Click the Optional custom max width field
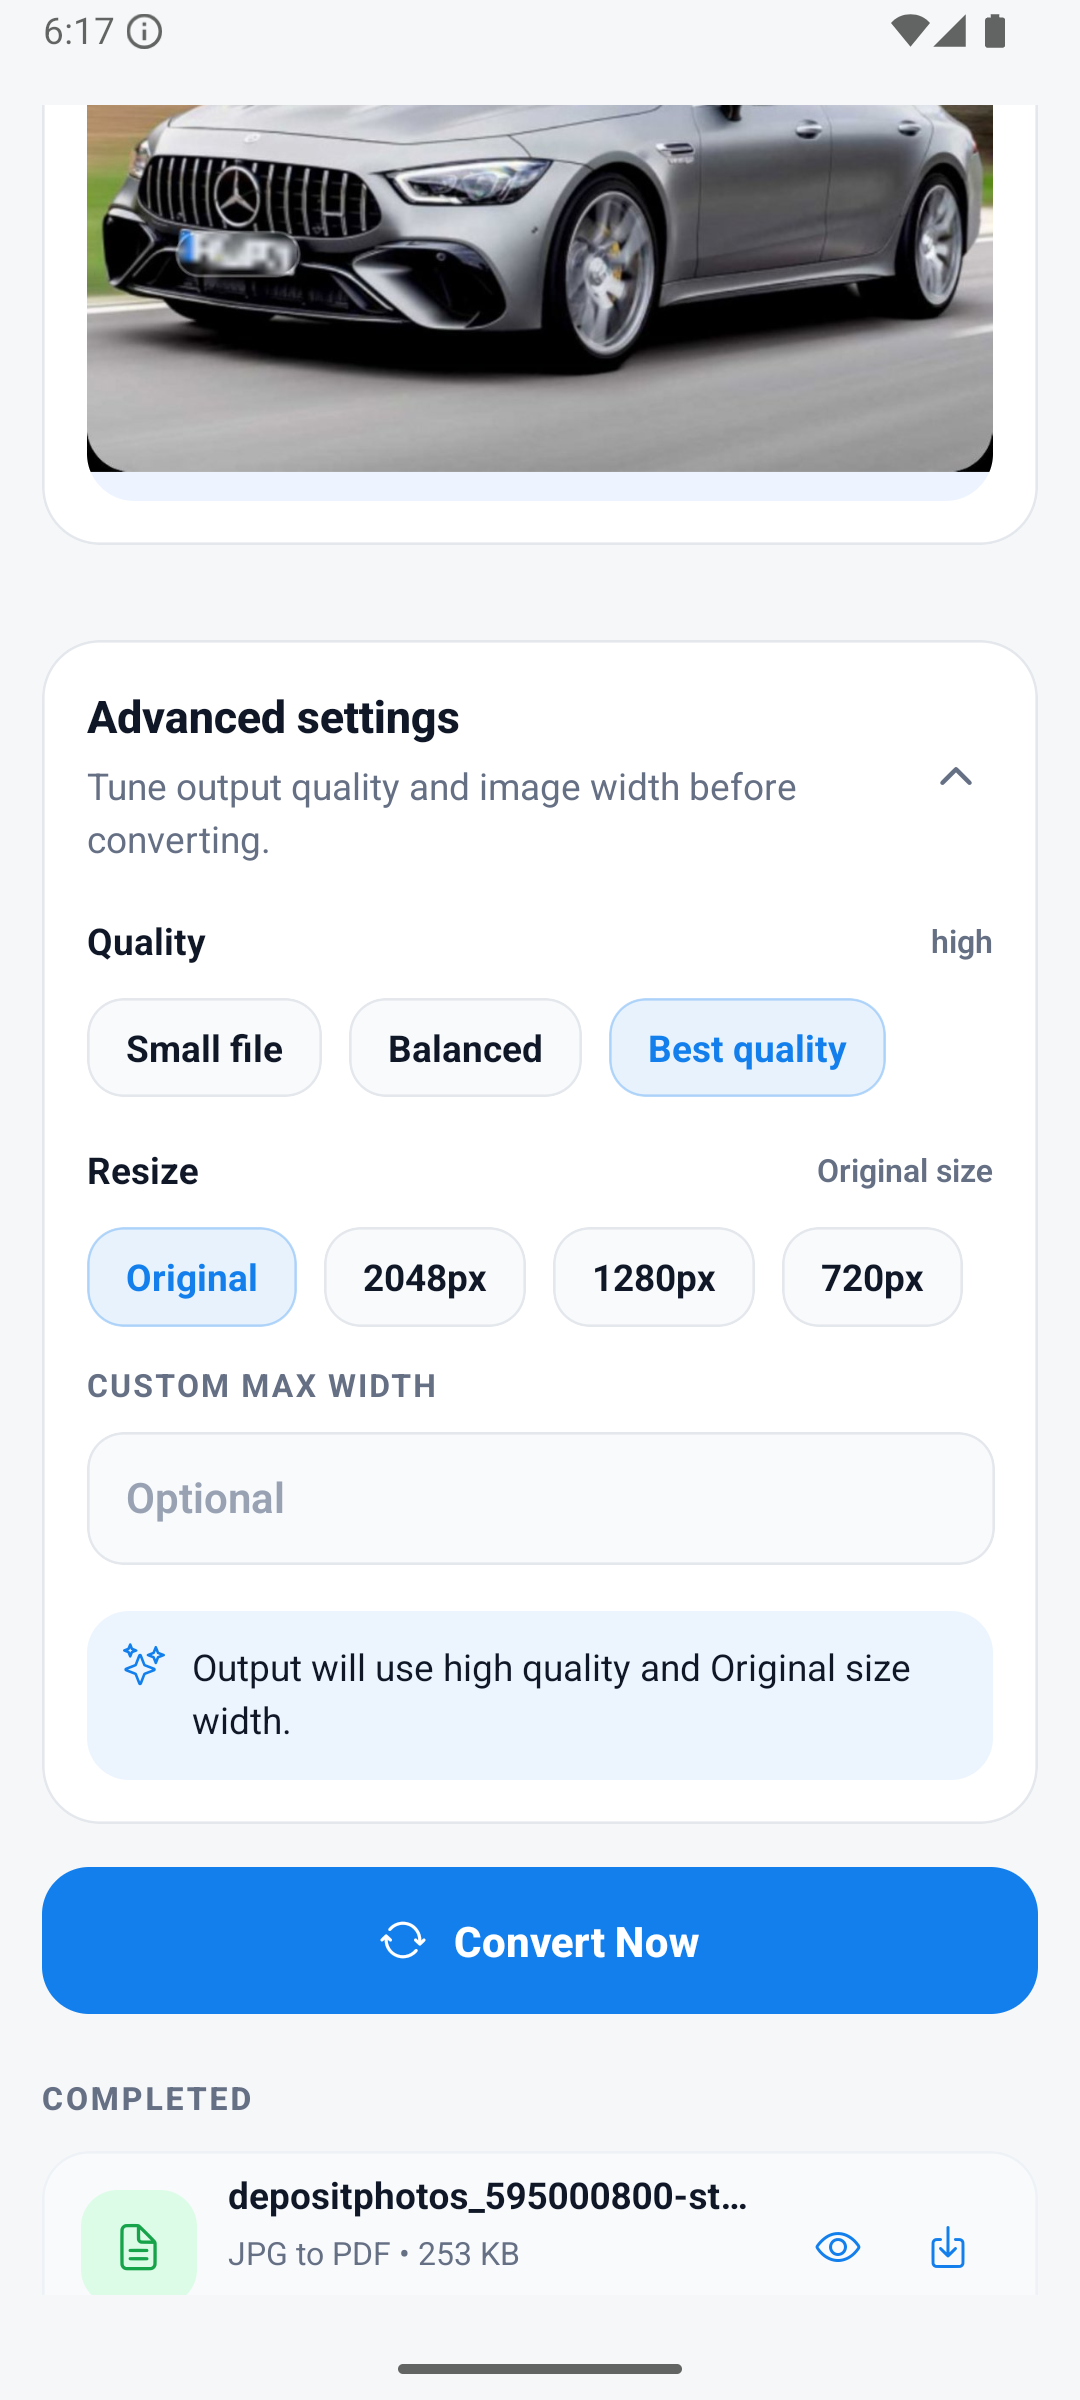The height and width of the screenshot is (2400, 1080). point(540,1497)
